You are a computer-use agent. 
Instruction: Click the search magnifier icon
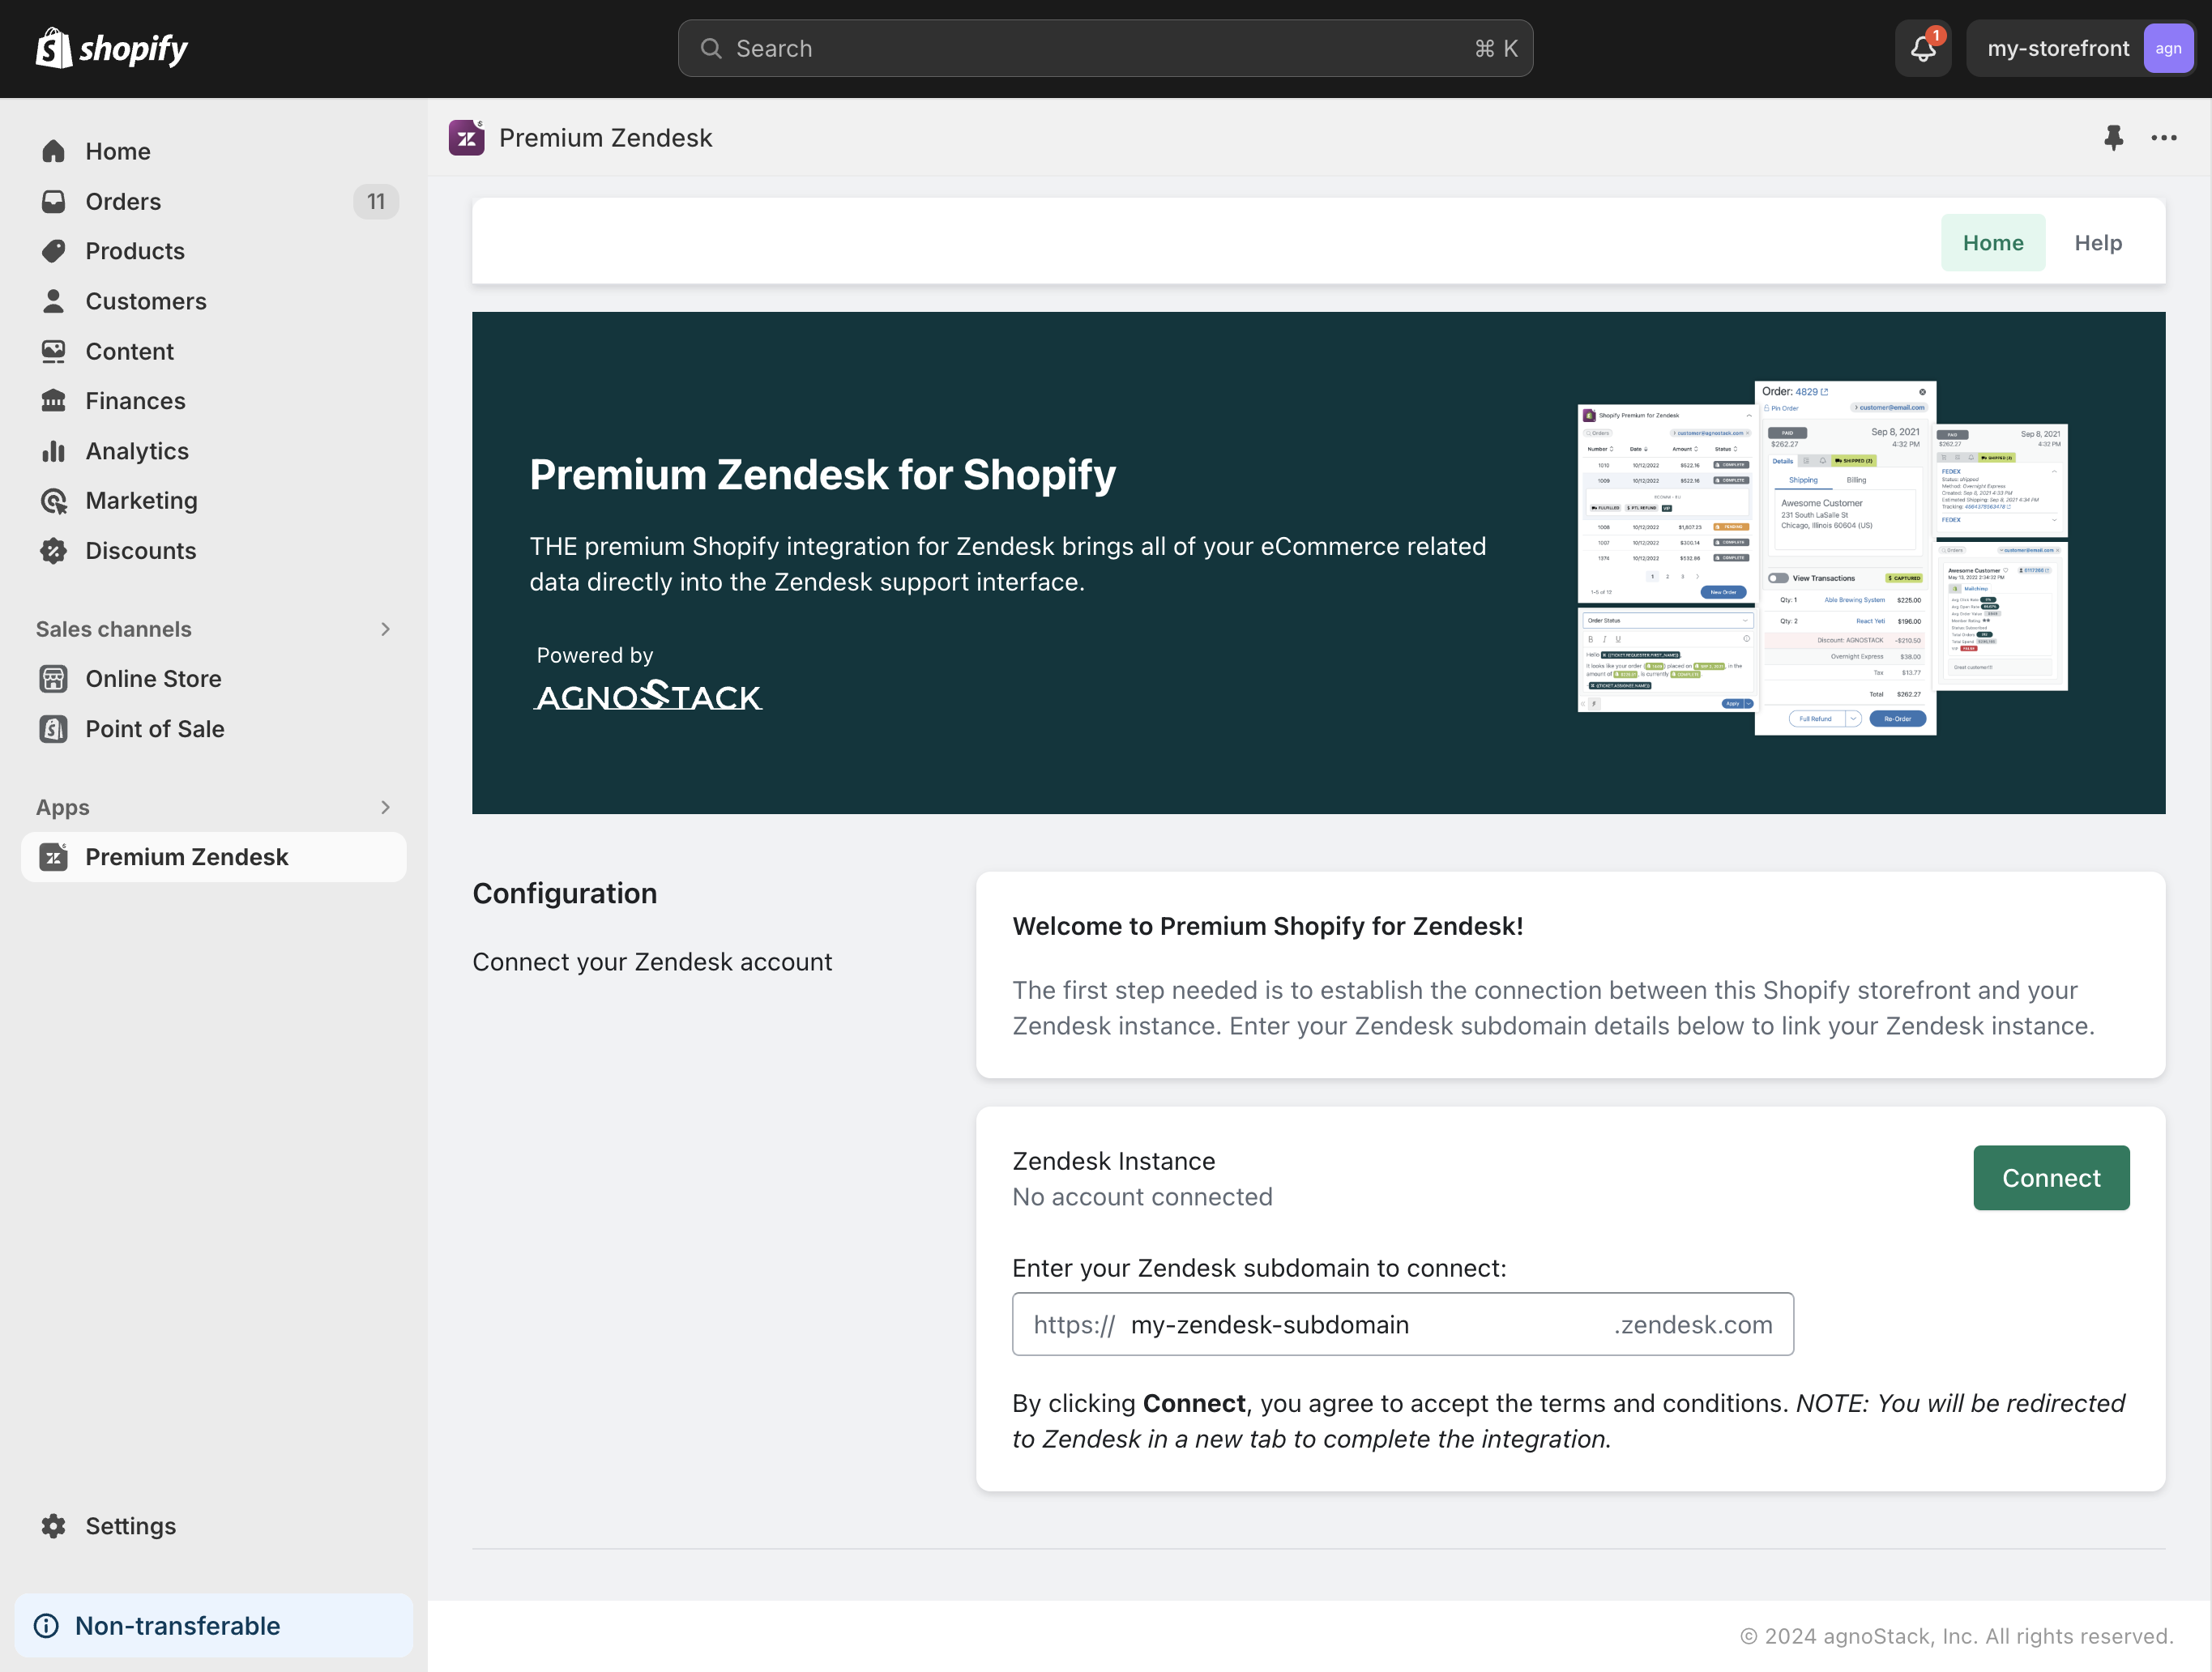(x=711, y=48)
